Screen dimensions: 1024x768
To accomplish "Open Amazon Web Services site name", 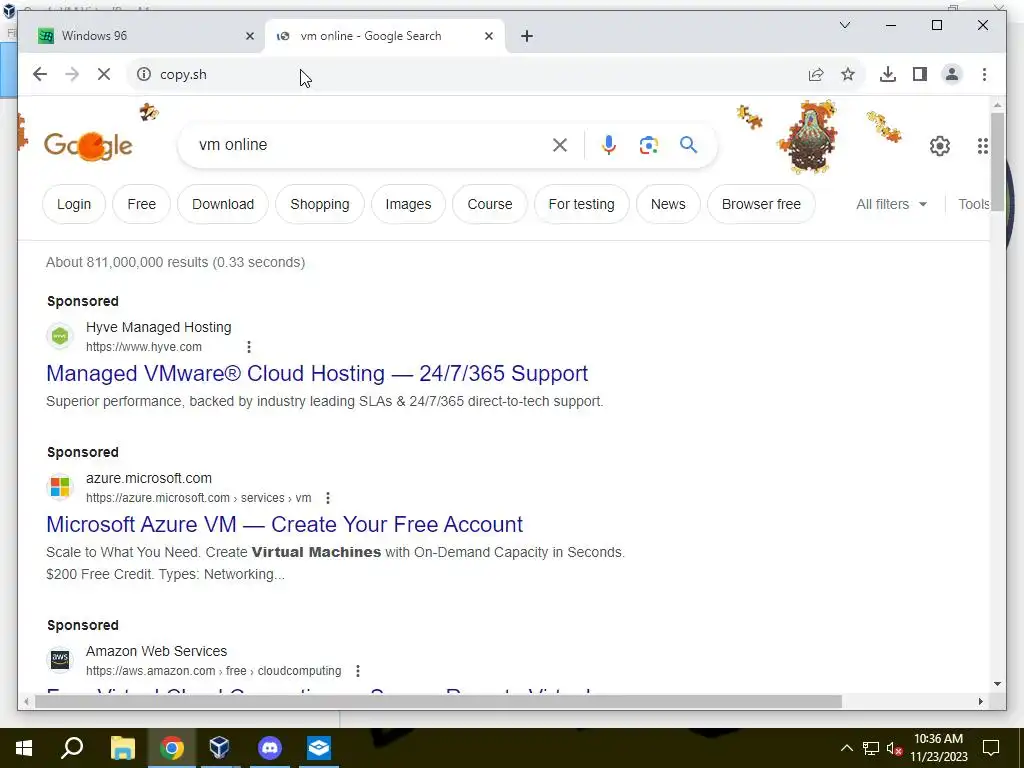I will pyautogui.click(x=157, y=651).
